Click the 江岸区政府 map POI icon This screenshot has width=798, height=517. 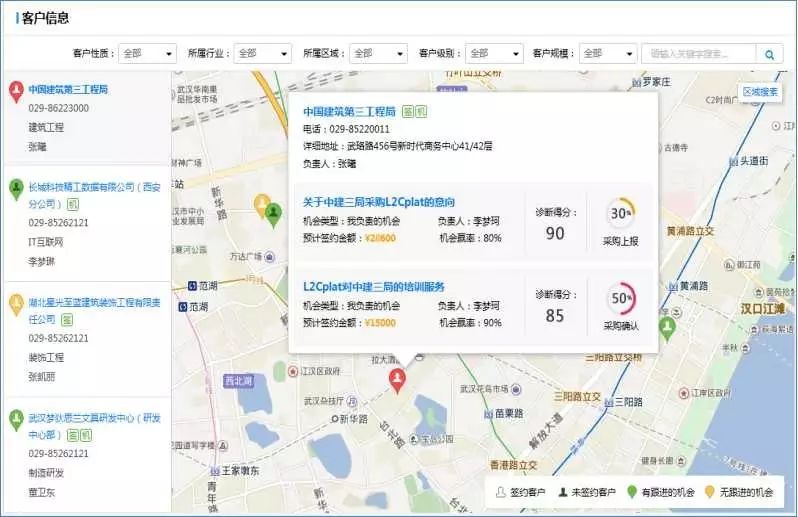point(684,393)
